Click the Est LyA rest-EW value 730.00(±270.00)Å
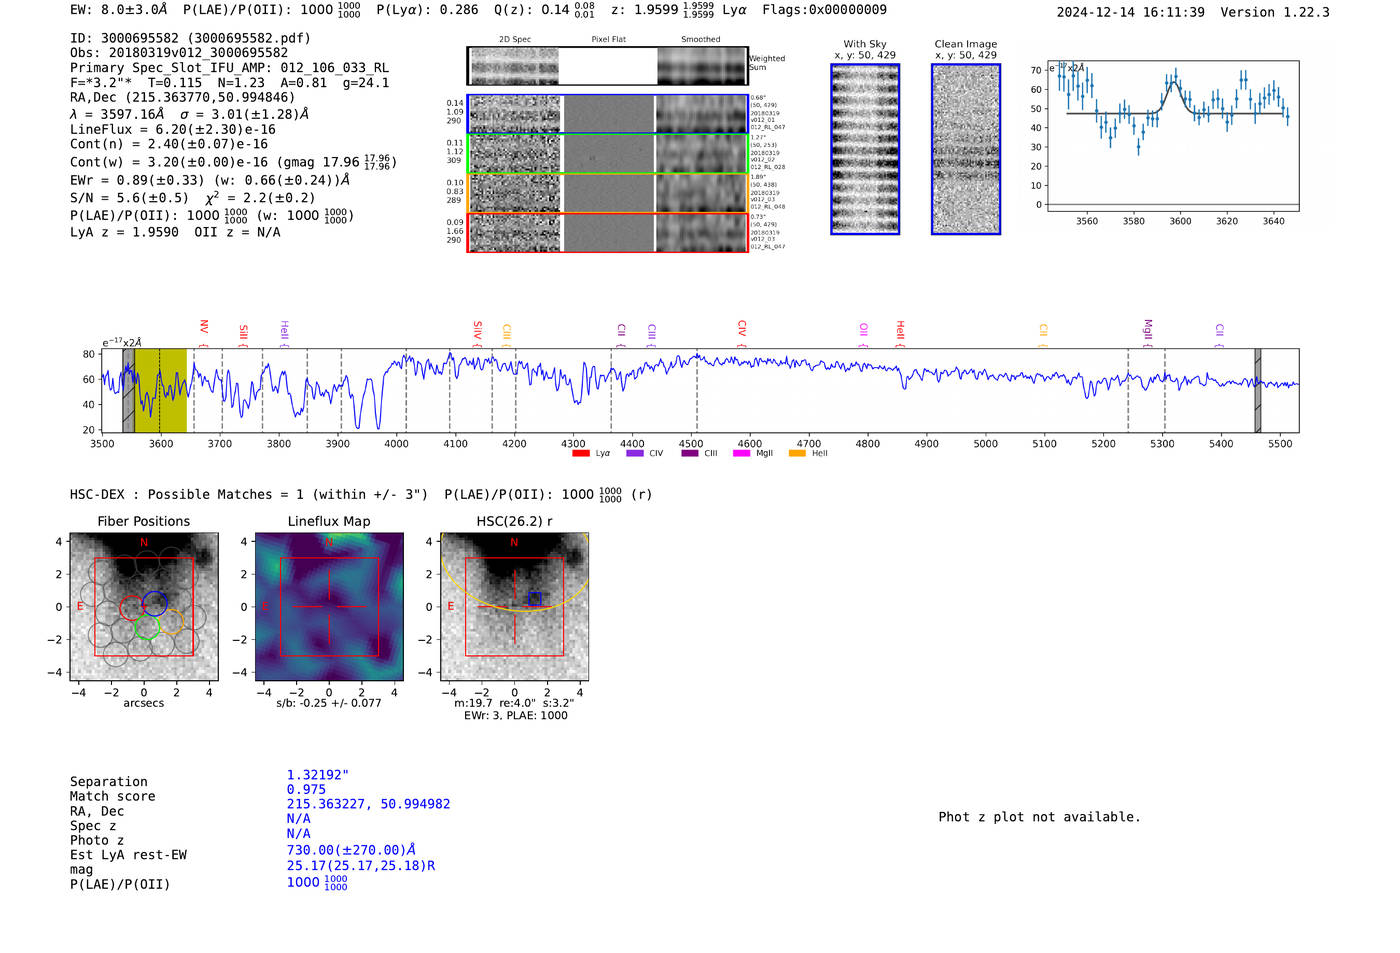Image resolution: width=1400 pixels, height=953 pixels. [351, 850]
